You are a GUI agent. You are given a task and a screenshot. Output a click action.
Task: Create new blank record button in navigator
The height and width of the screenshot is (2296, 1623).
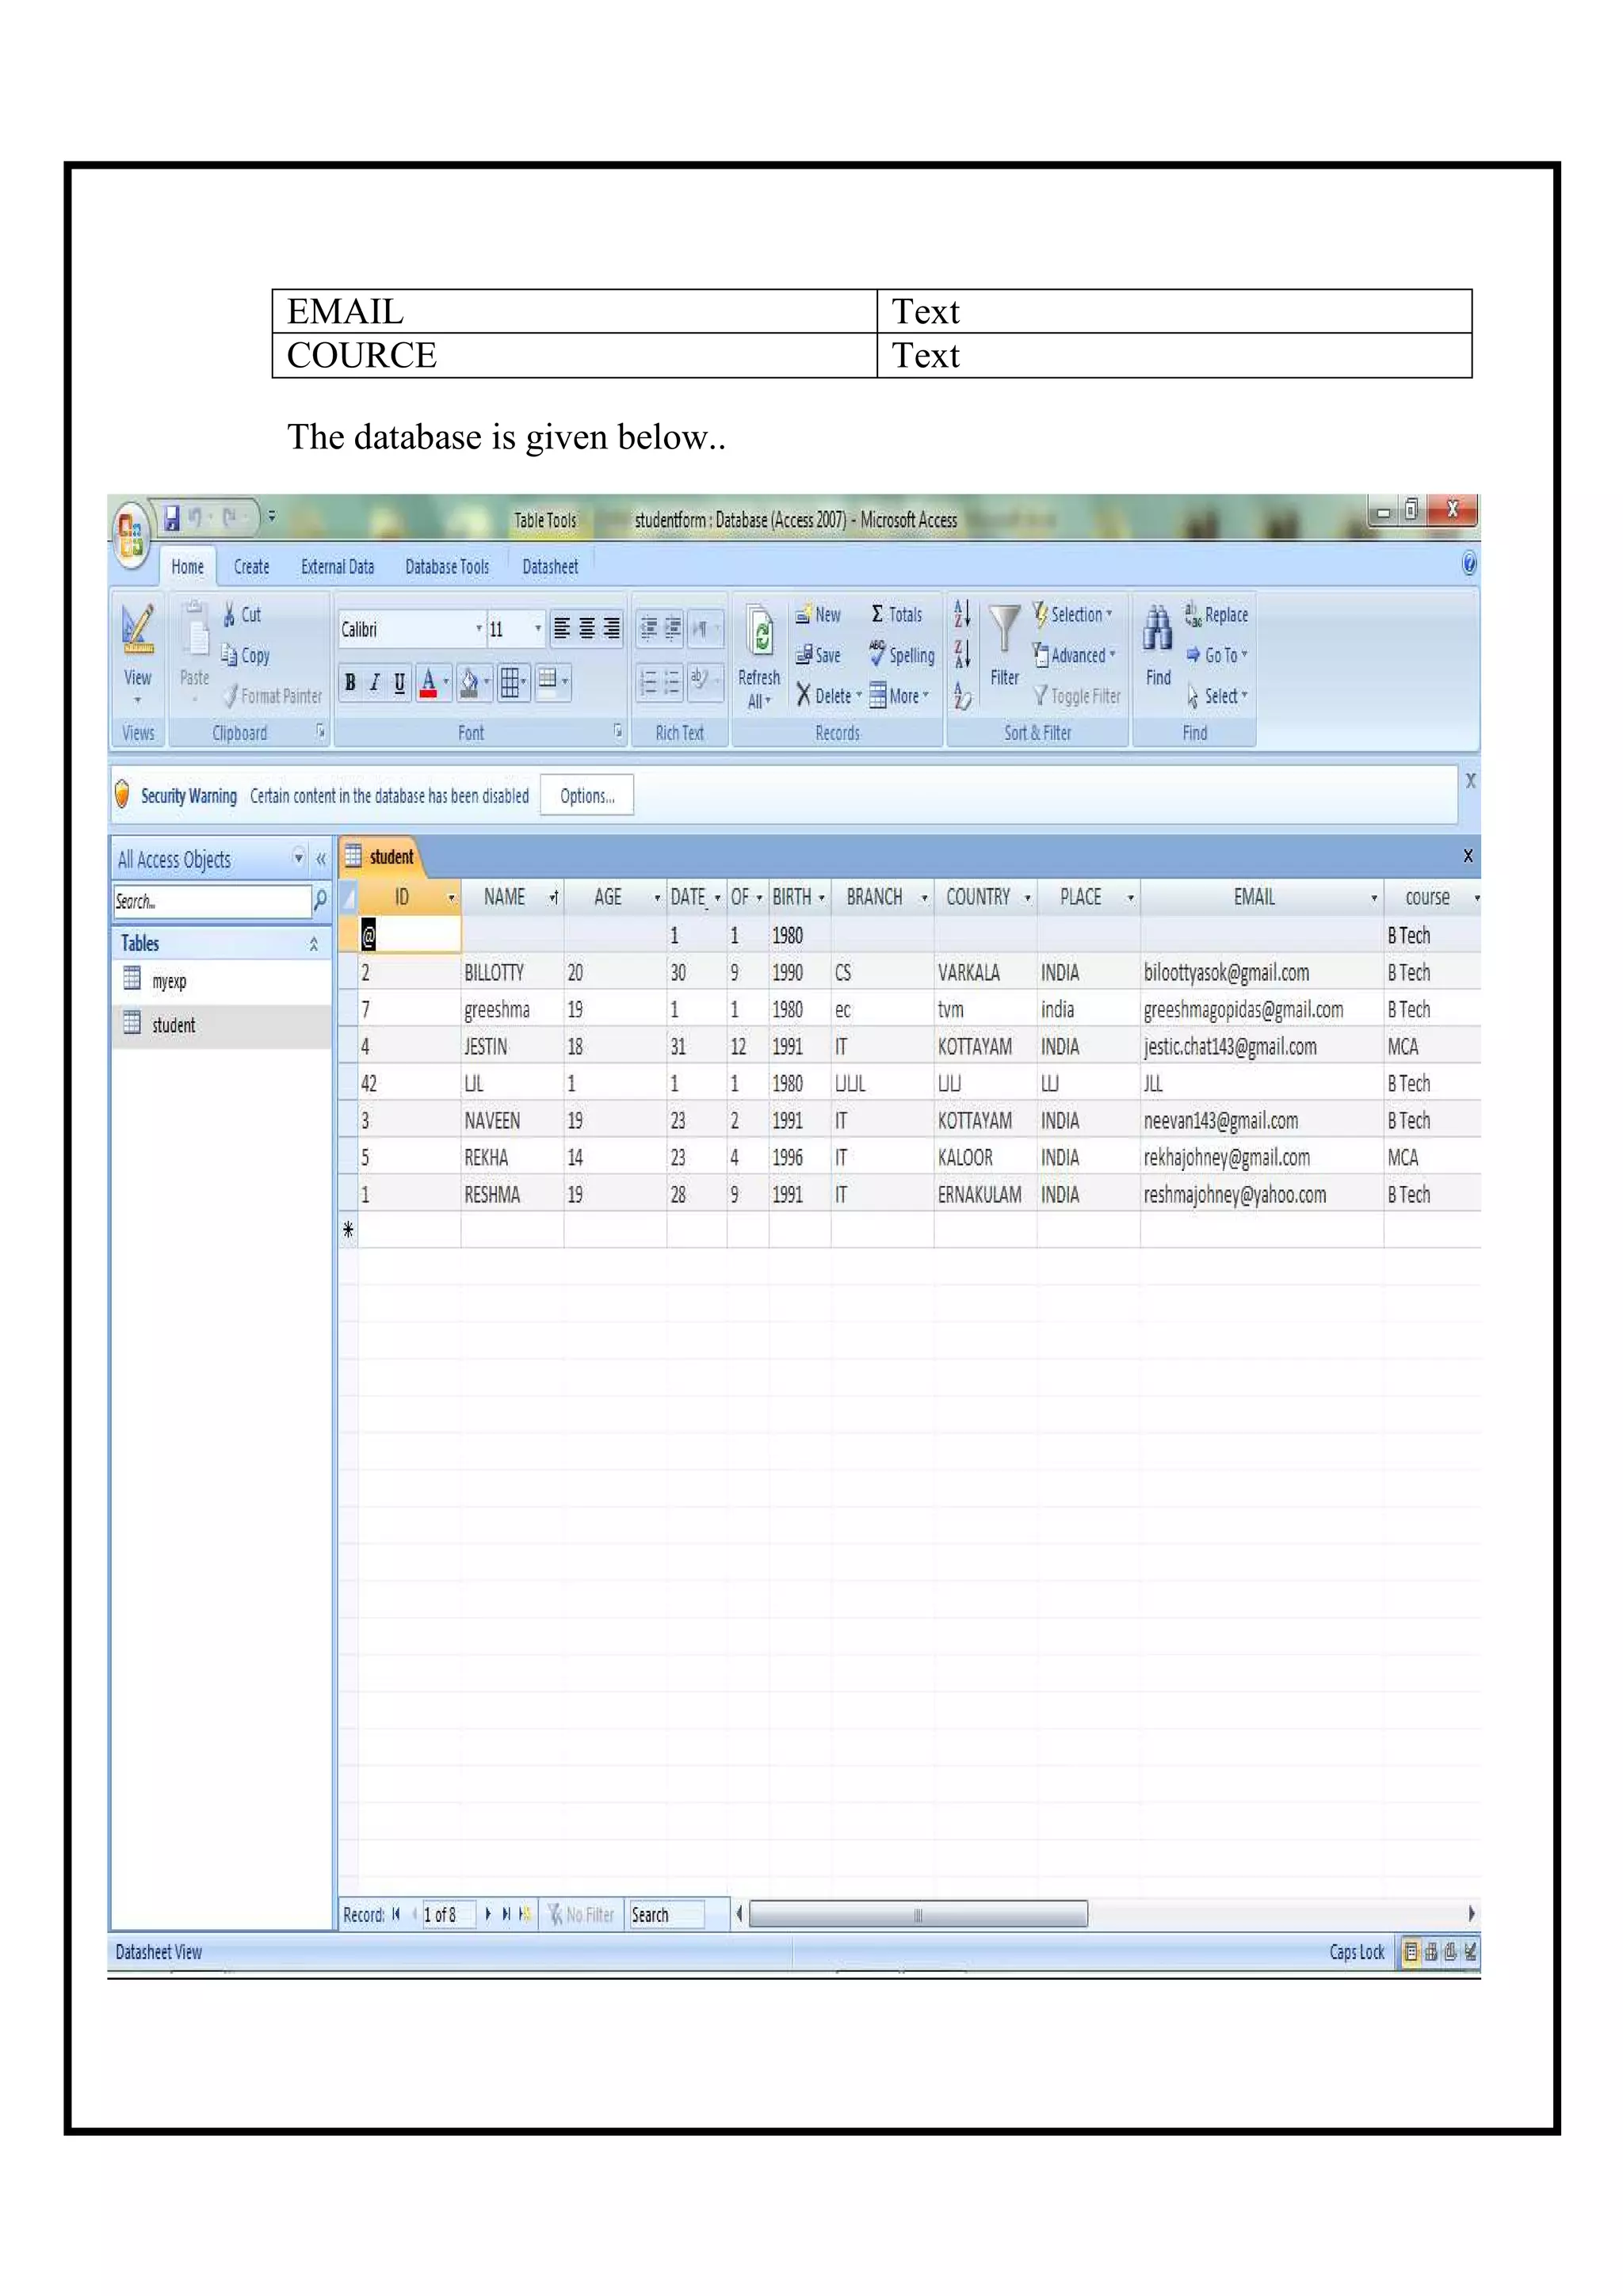524,1914
